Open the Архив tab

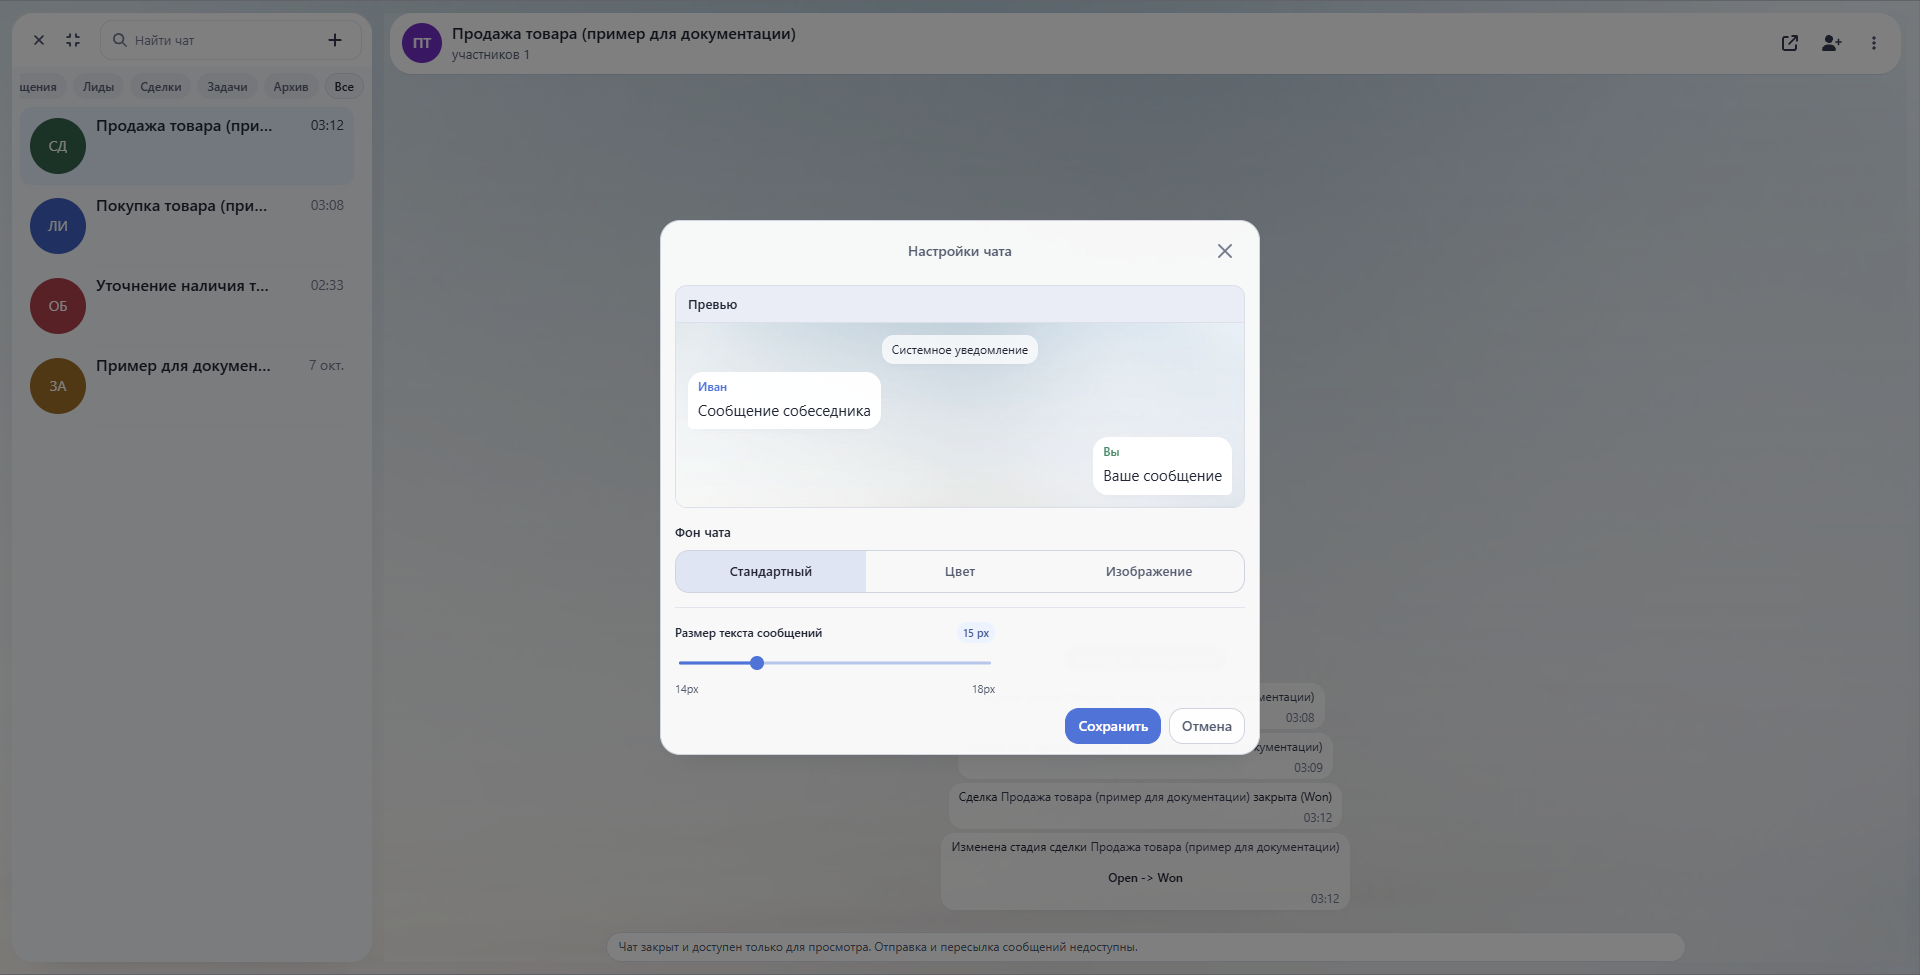coord(291,87)
